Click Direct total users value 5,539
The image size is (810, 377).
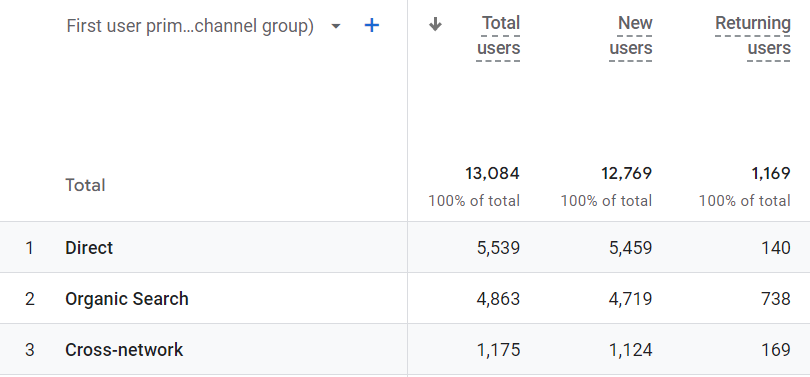click(498, 248)
